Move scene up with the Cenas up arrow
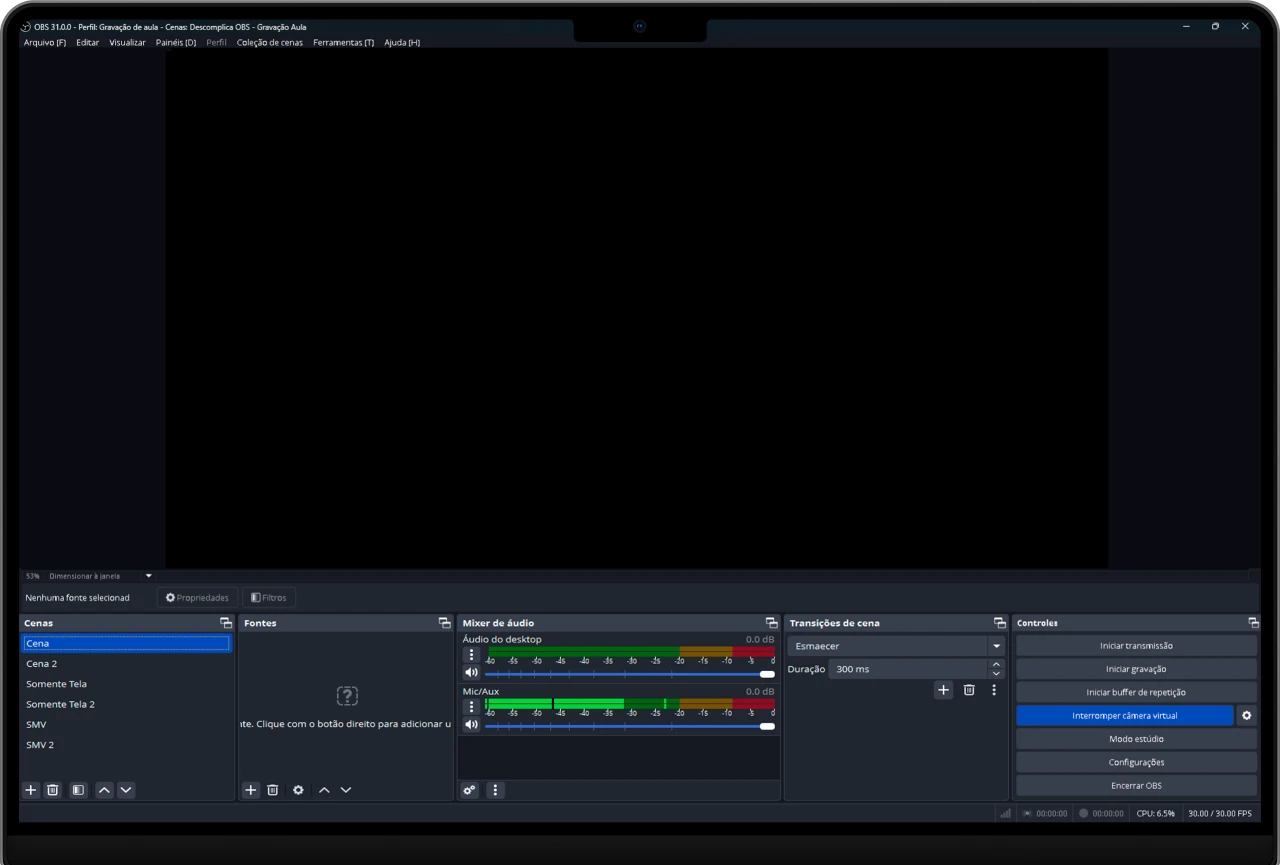 coord(105,790)
